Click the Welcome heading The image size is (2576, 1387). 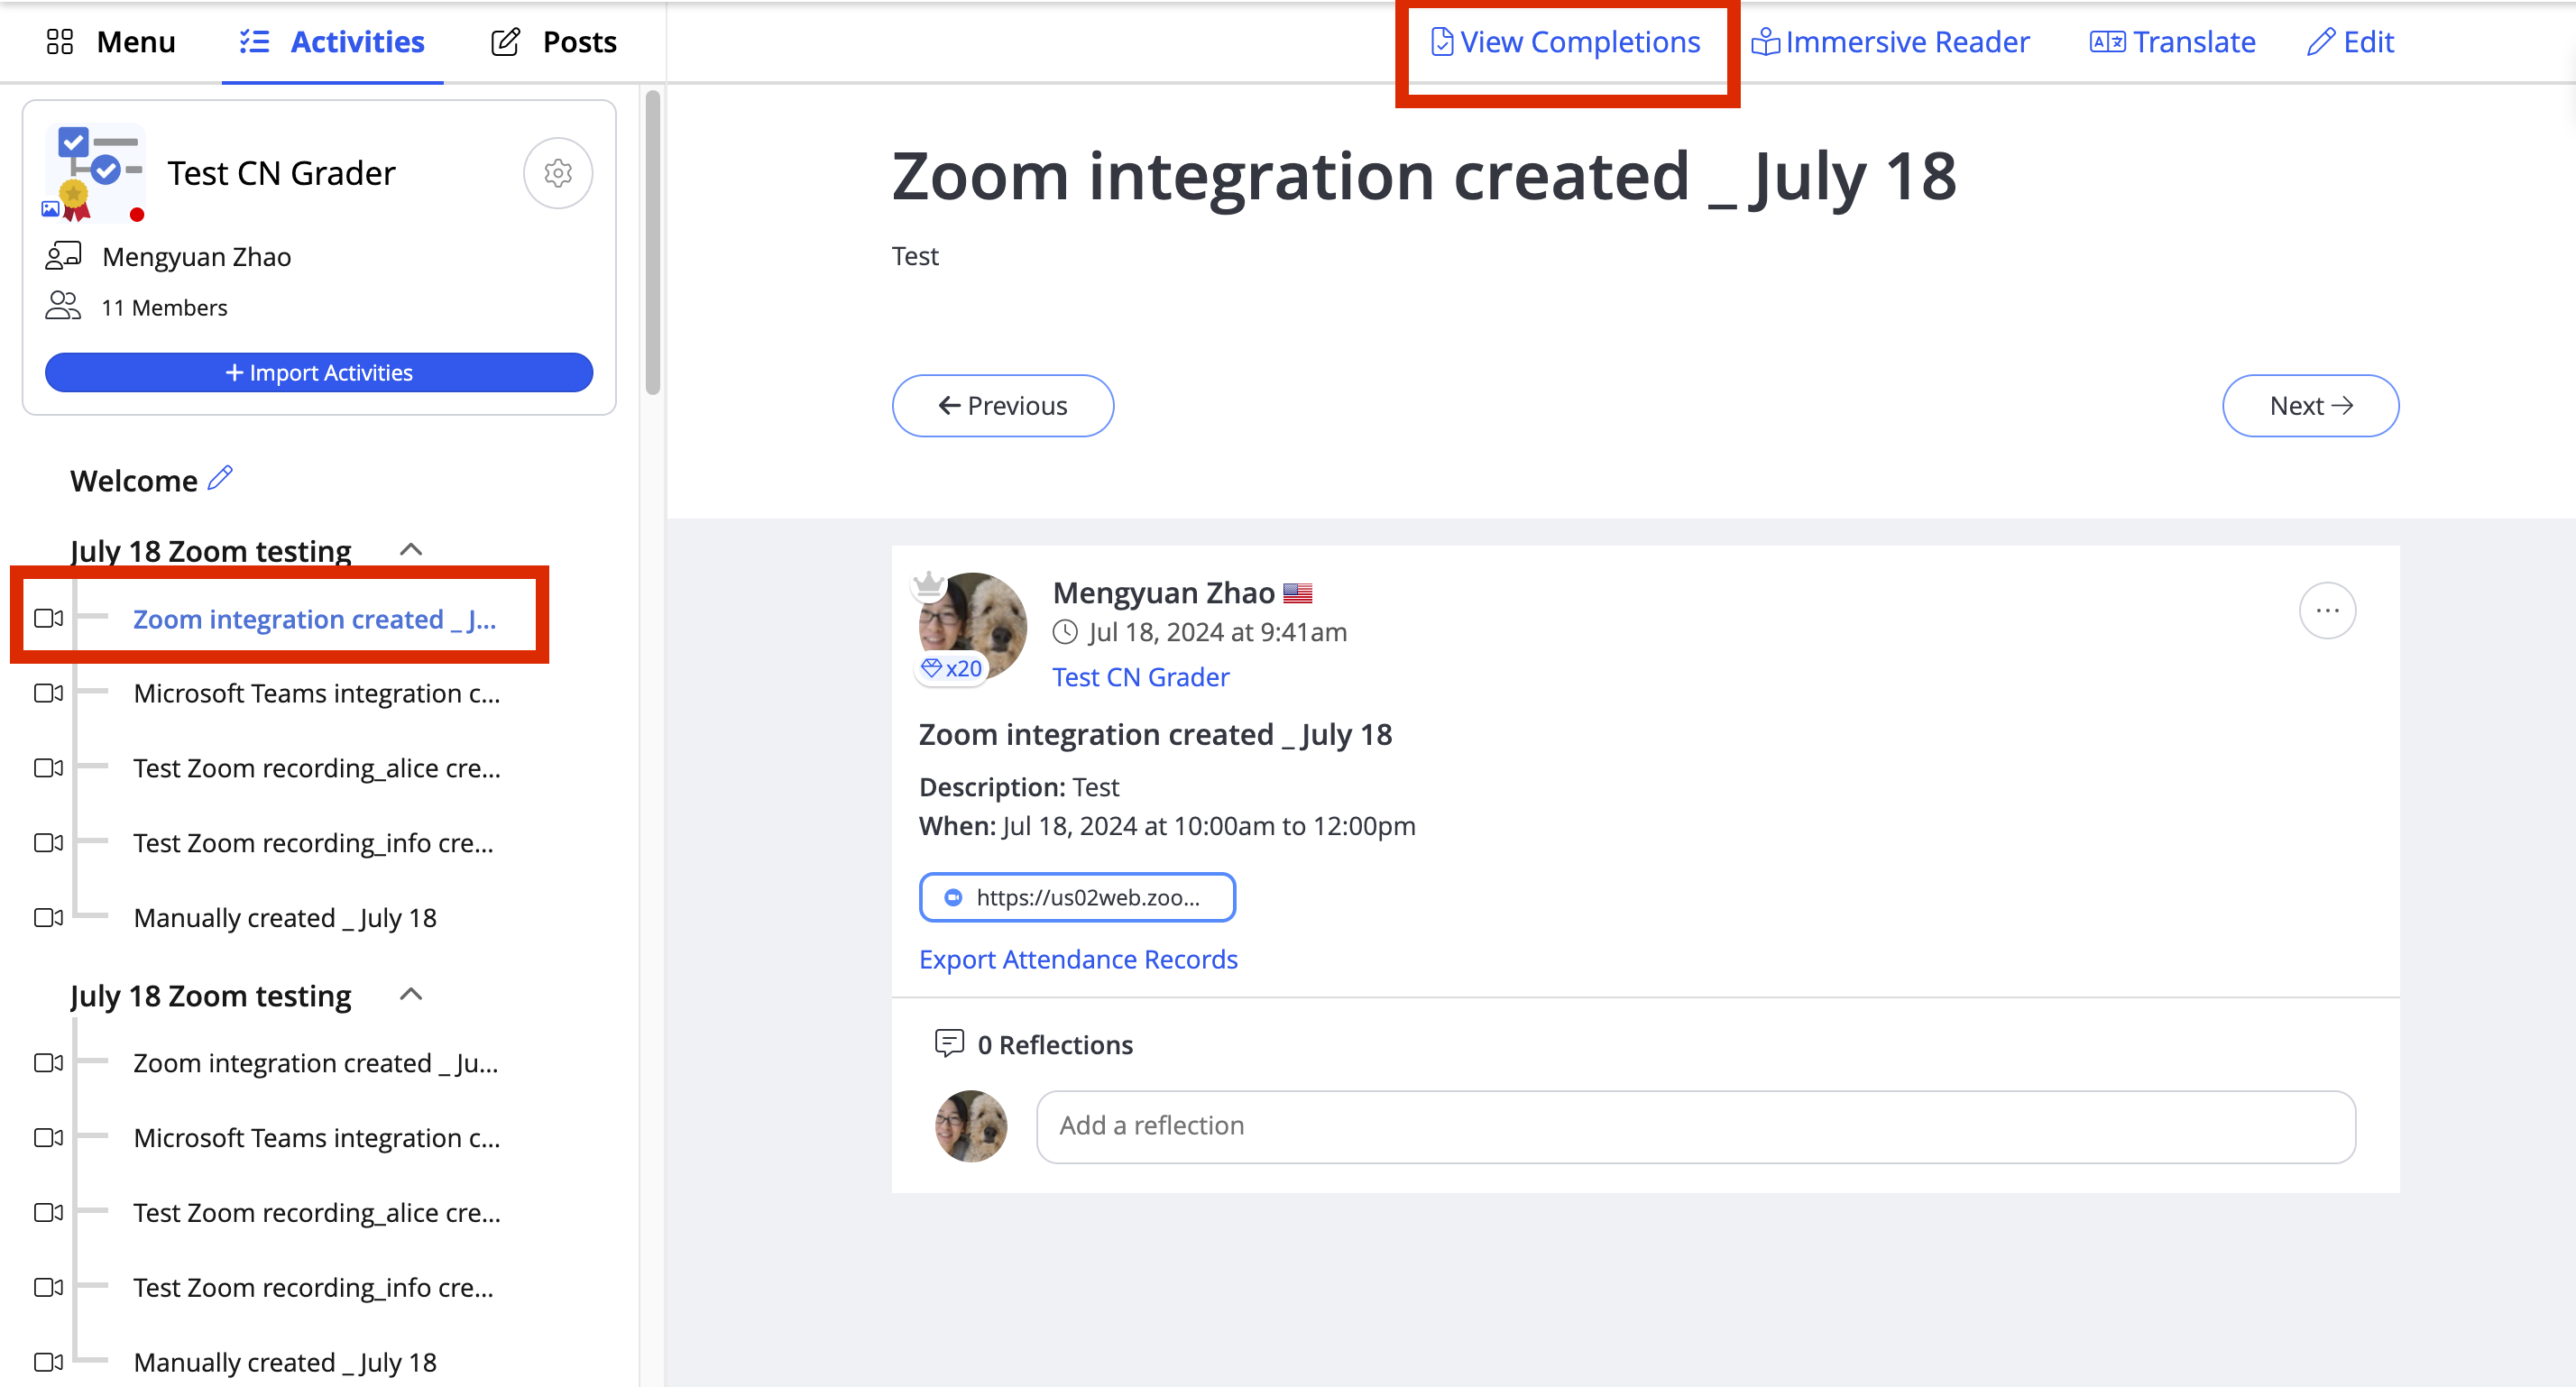pyautogui.click(x=134, y=481)
